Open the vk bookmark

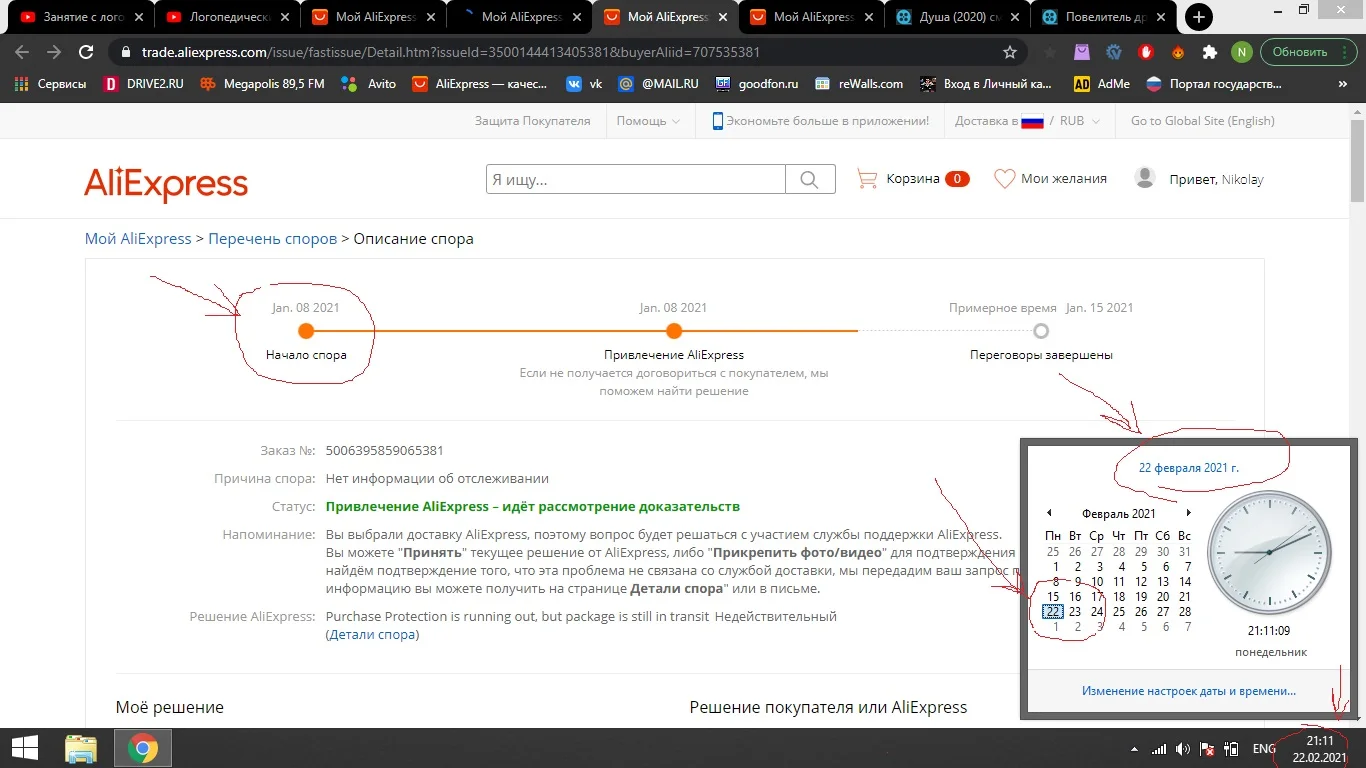point(584,84)
